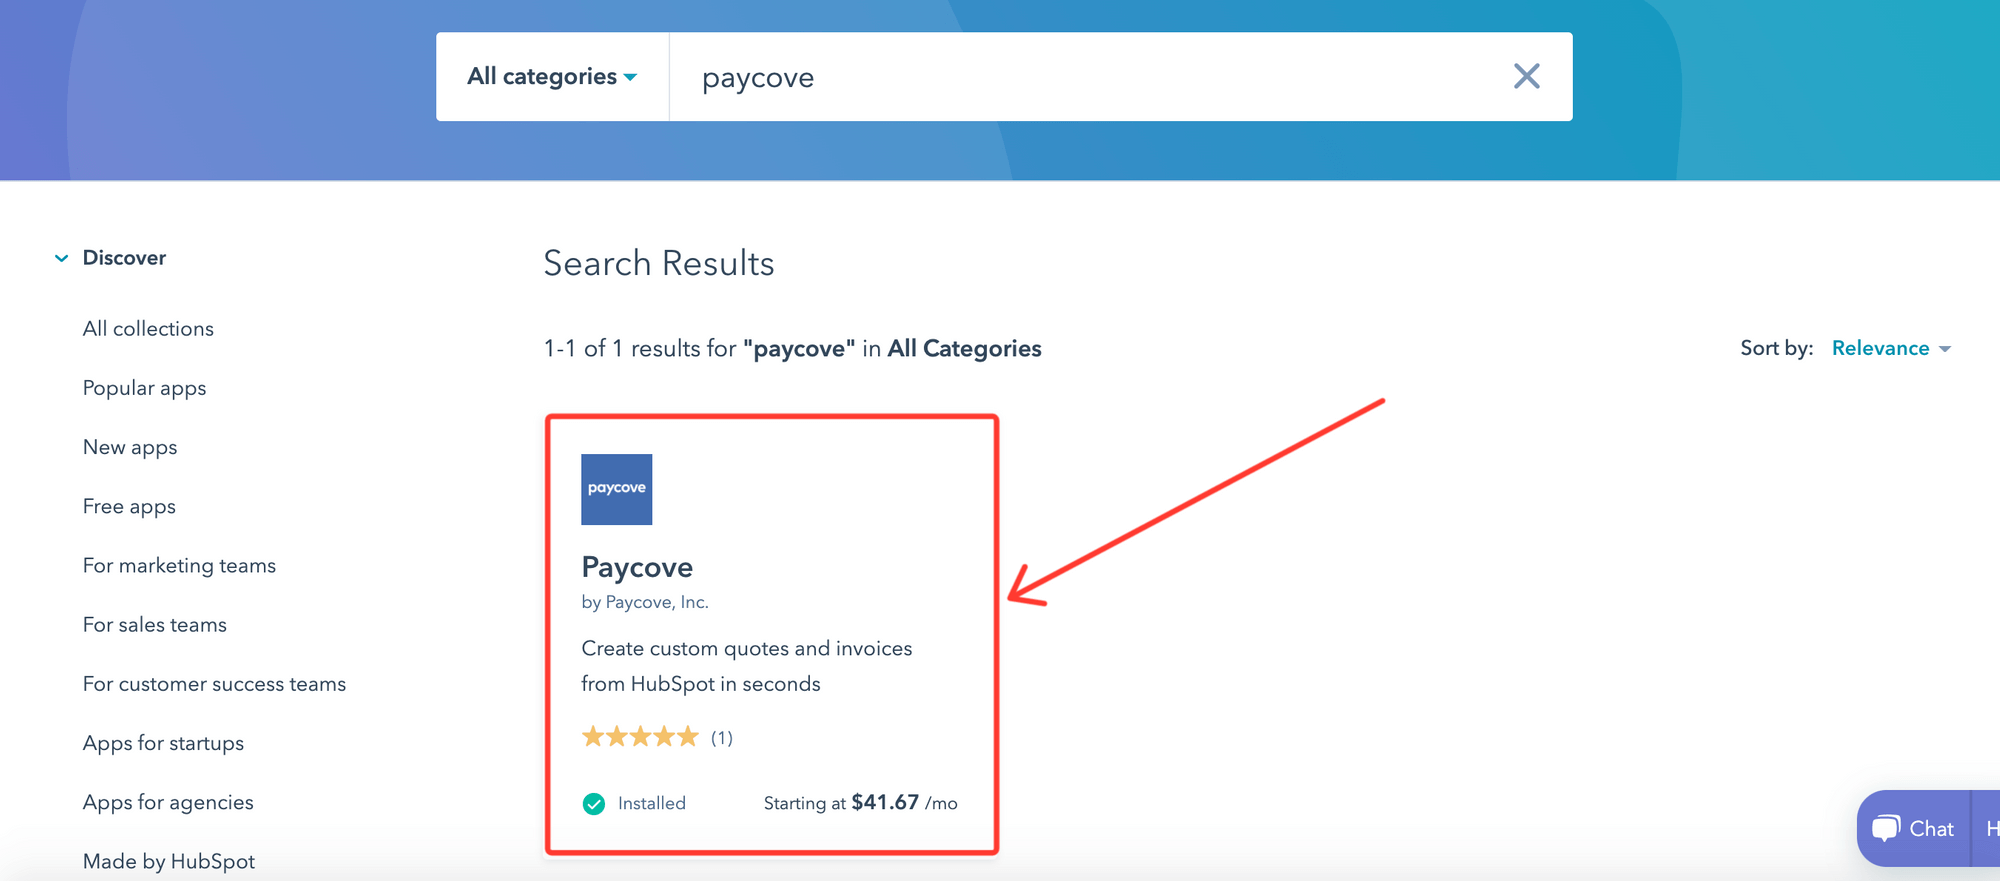Click the Paycove app logo
Image resolution: width=2000 pixels, height=881 pixels.
616,489
